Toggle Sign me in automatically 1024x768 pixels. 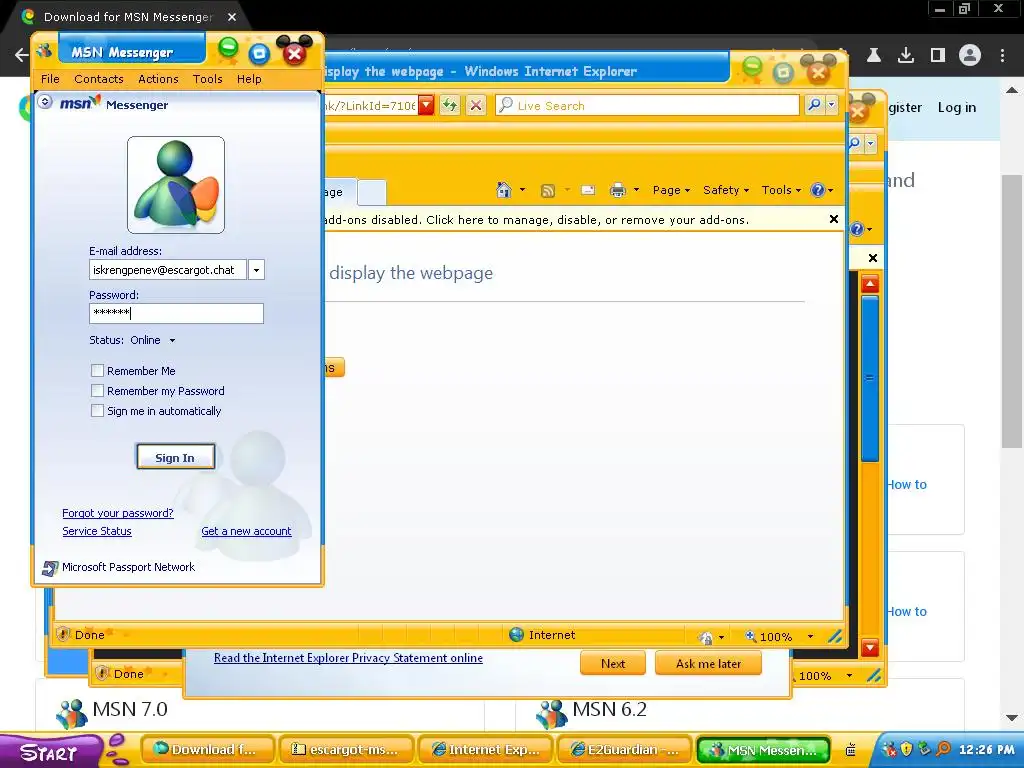point(97,411)
